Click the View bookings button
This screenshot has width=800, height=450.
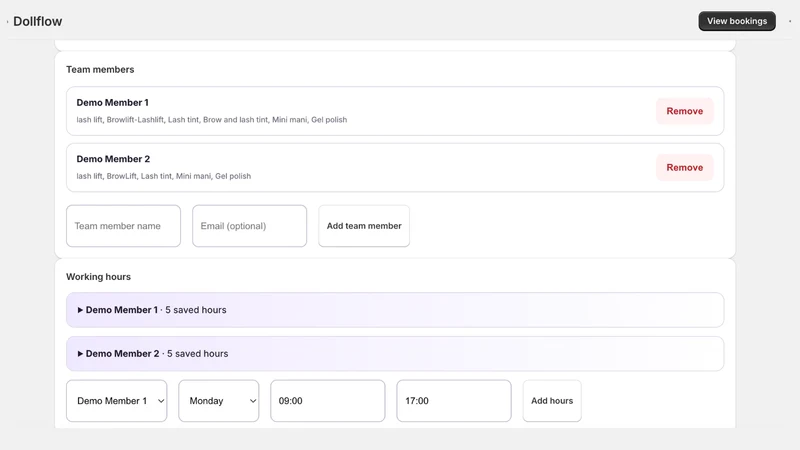(737, 21)
